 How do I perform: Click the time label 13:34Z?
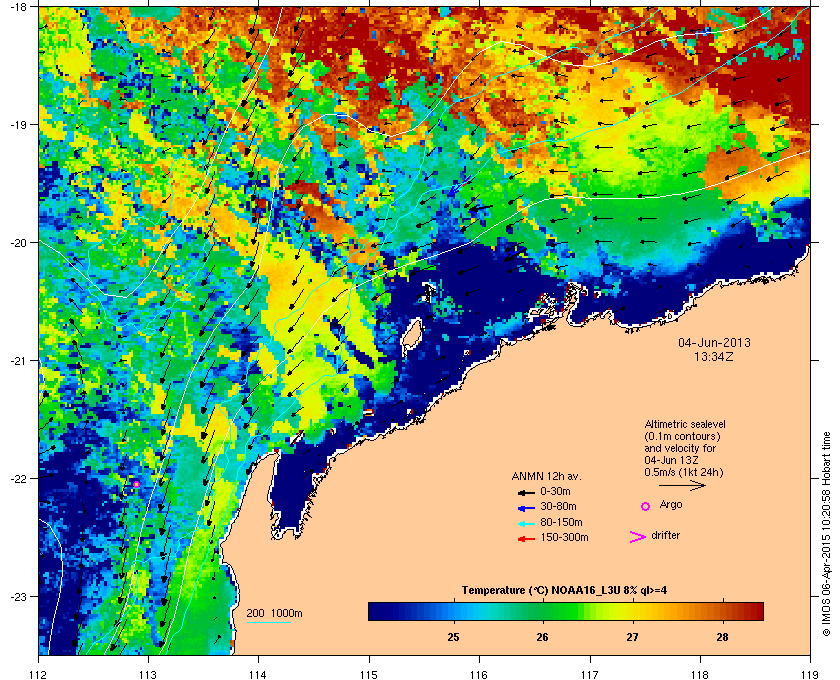point(714,356)
